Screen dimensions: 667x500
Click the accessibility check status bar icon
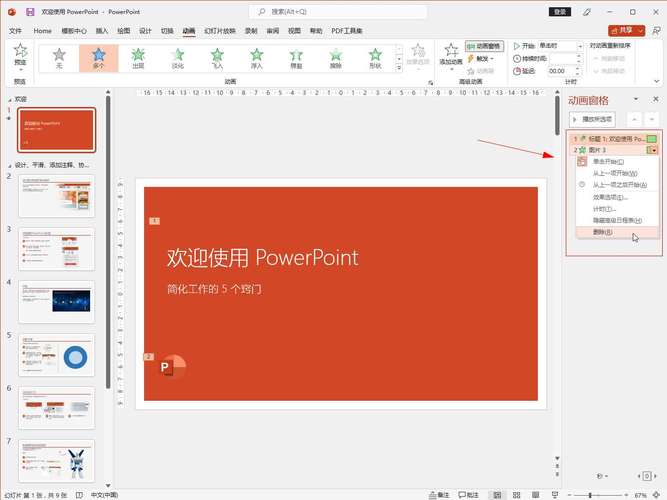(79, 495)
